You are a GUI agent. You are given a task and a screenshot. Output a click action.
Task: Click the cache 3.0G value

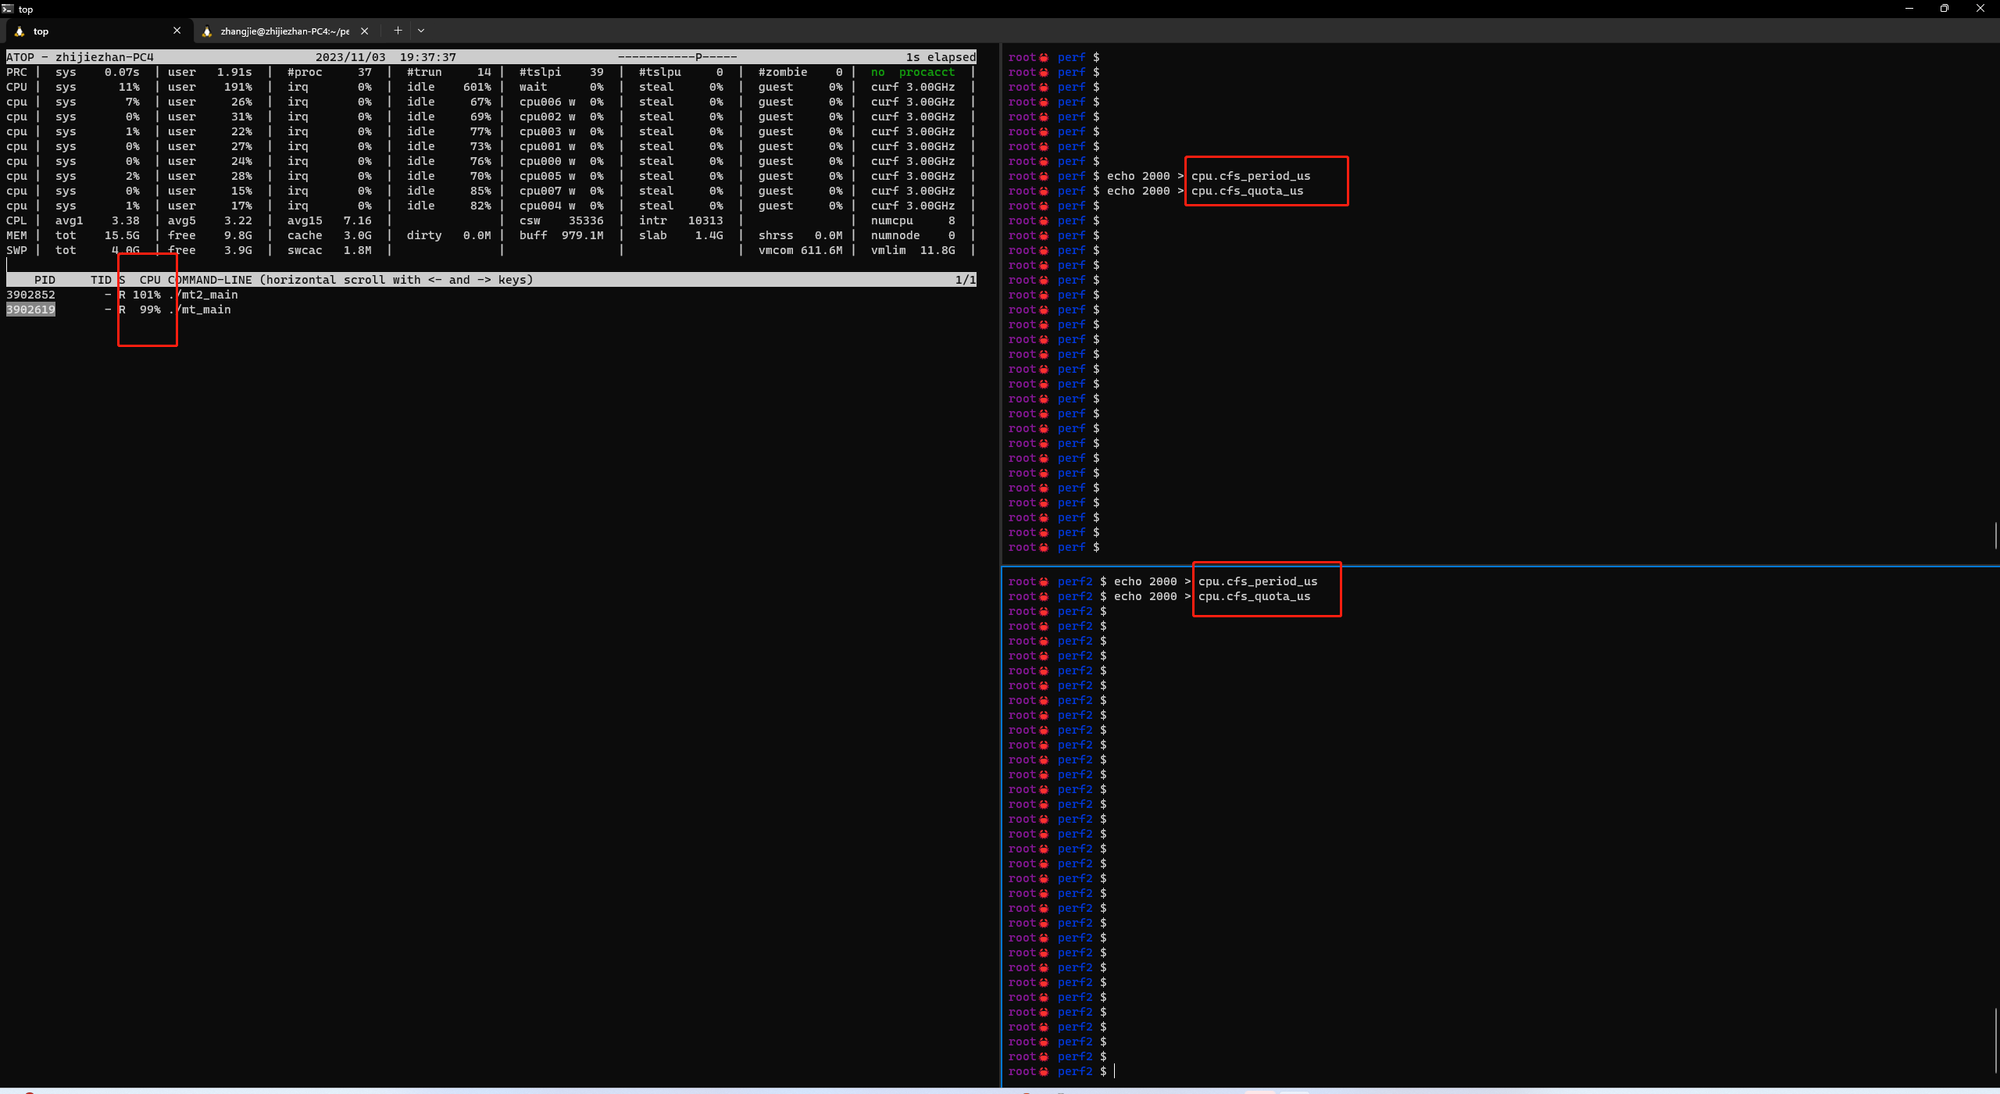tap(329, 236)
